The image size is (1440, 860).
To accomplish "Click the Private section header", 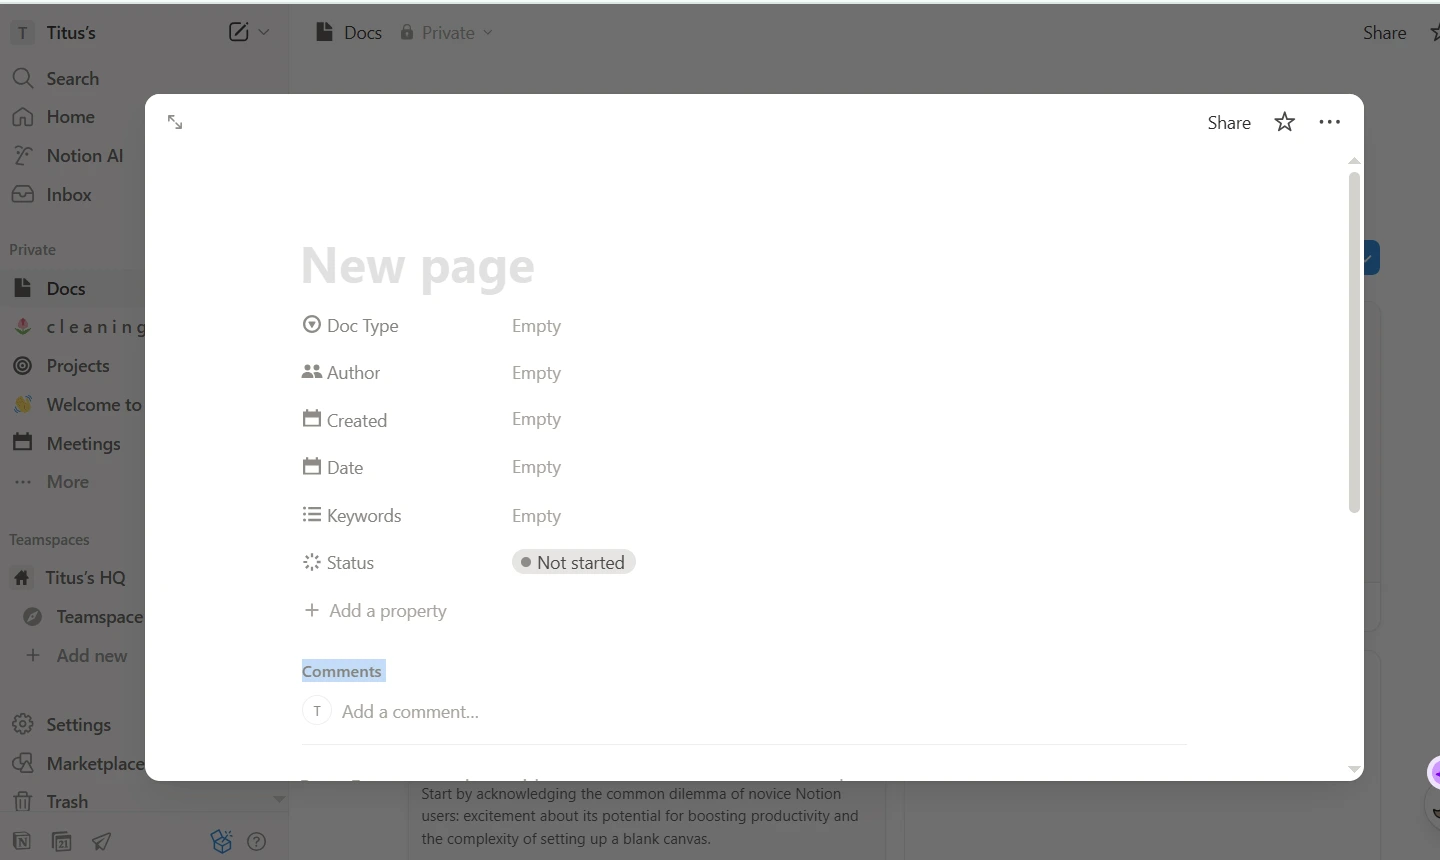I will click(32, 250).
